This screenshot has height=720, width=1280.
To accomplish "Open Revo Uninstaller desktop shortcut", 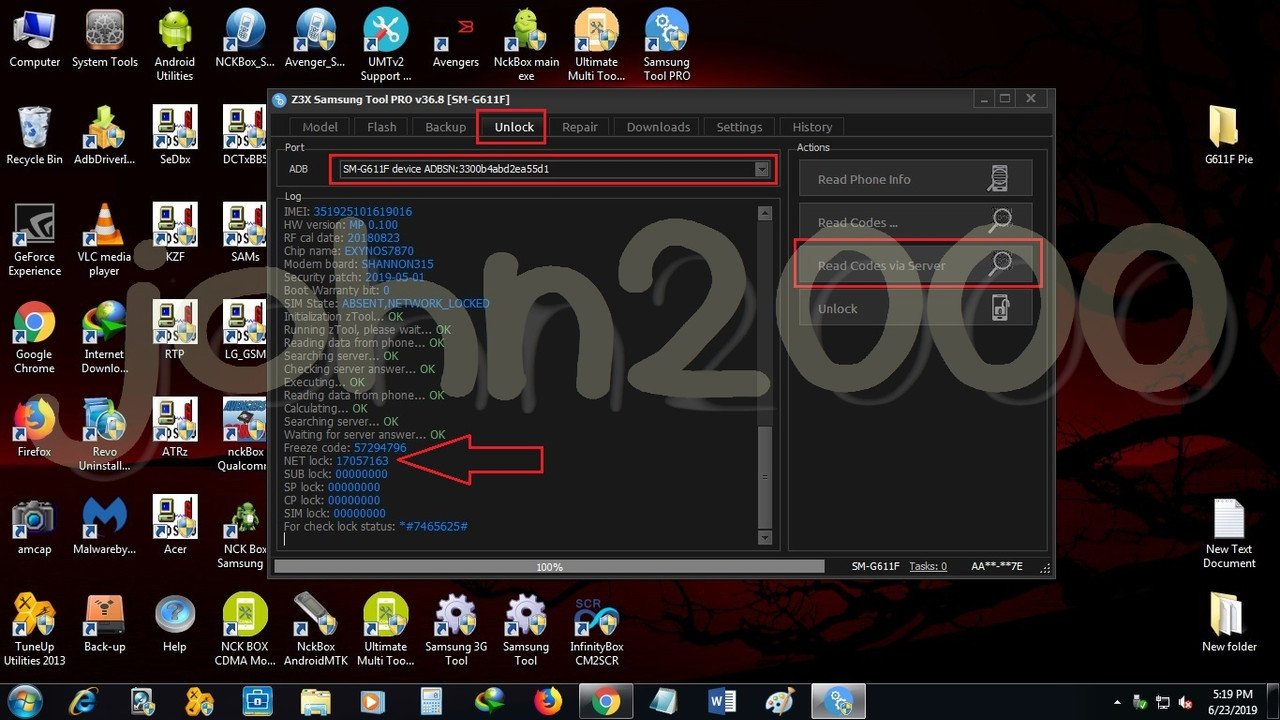I will tap(104, 434).
